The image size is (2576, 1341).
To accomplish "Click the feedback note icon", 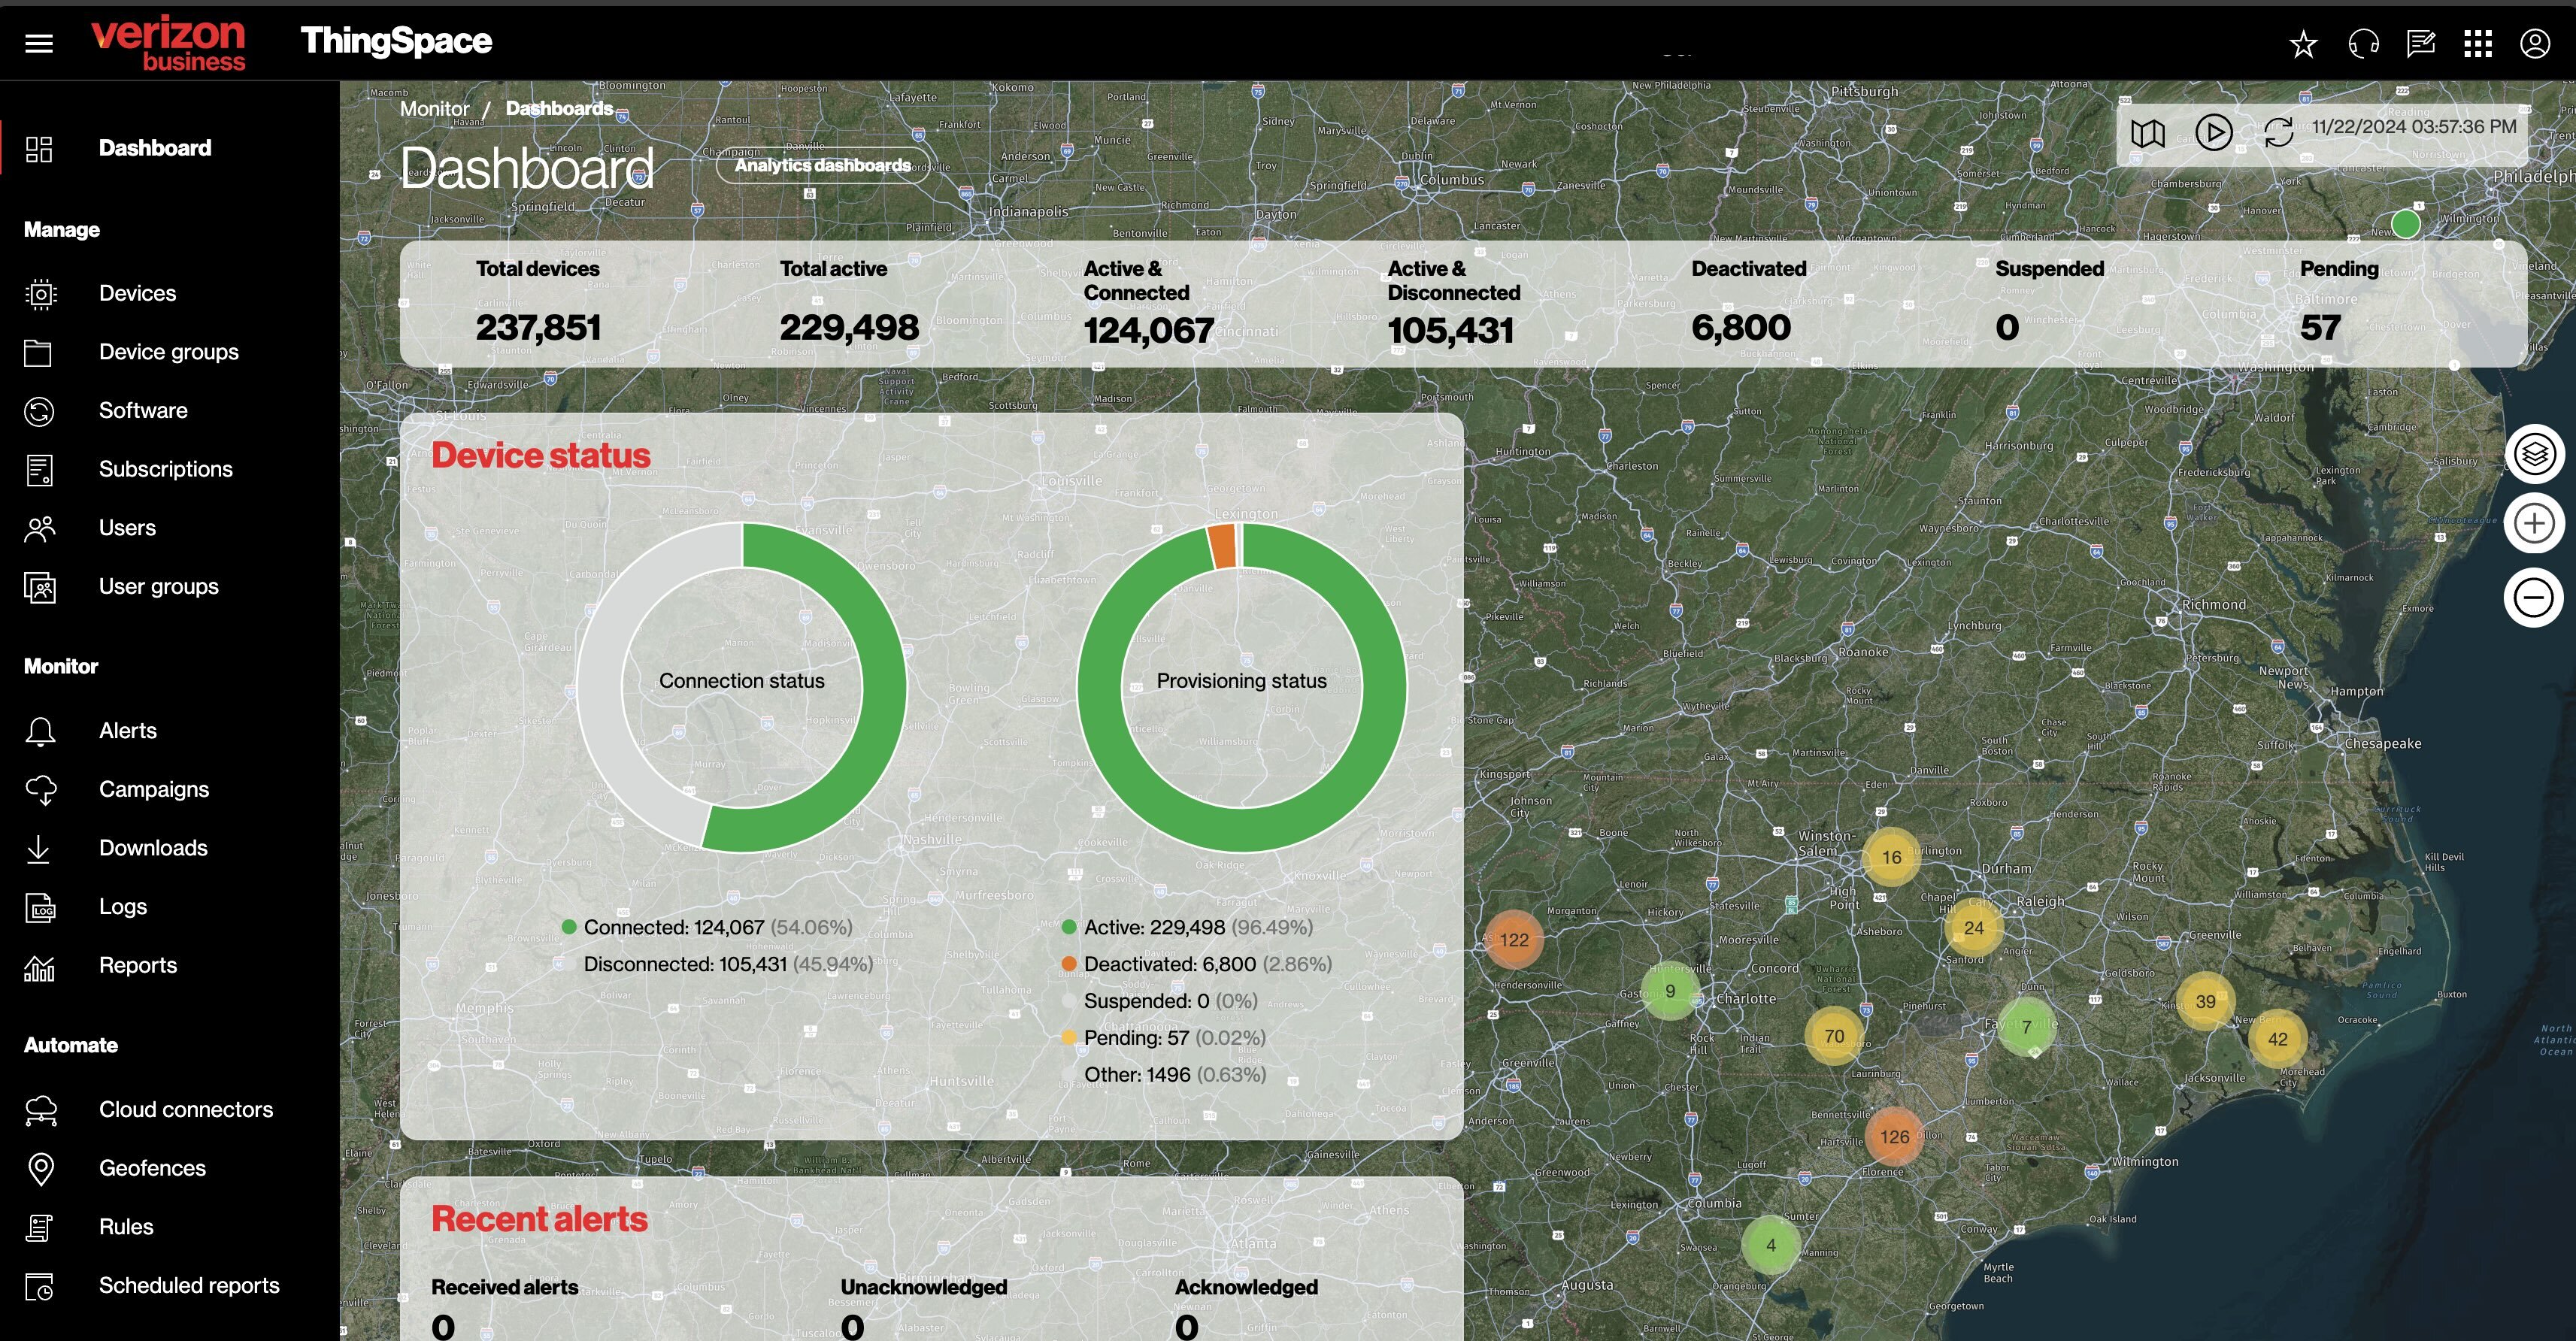I will coord(2420,44).
